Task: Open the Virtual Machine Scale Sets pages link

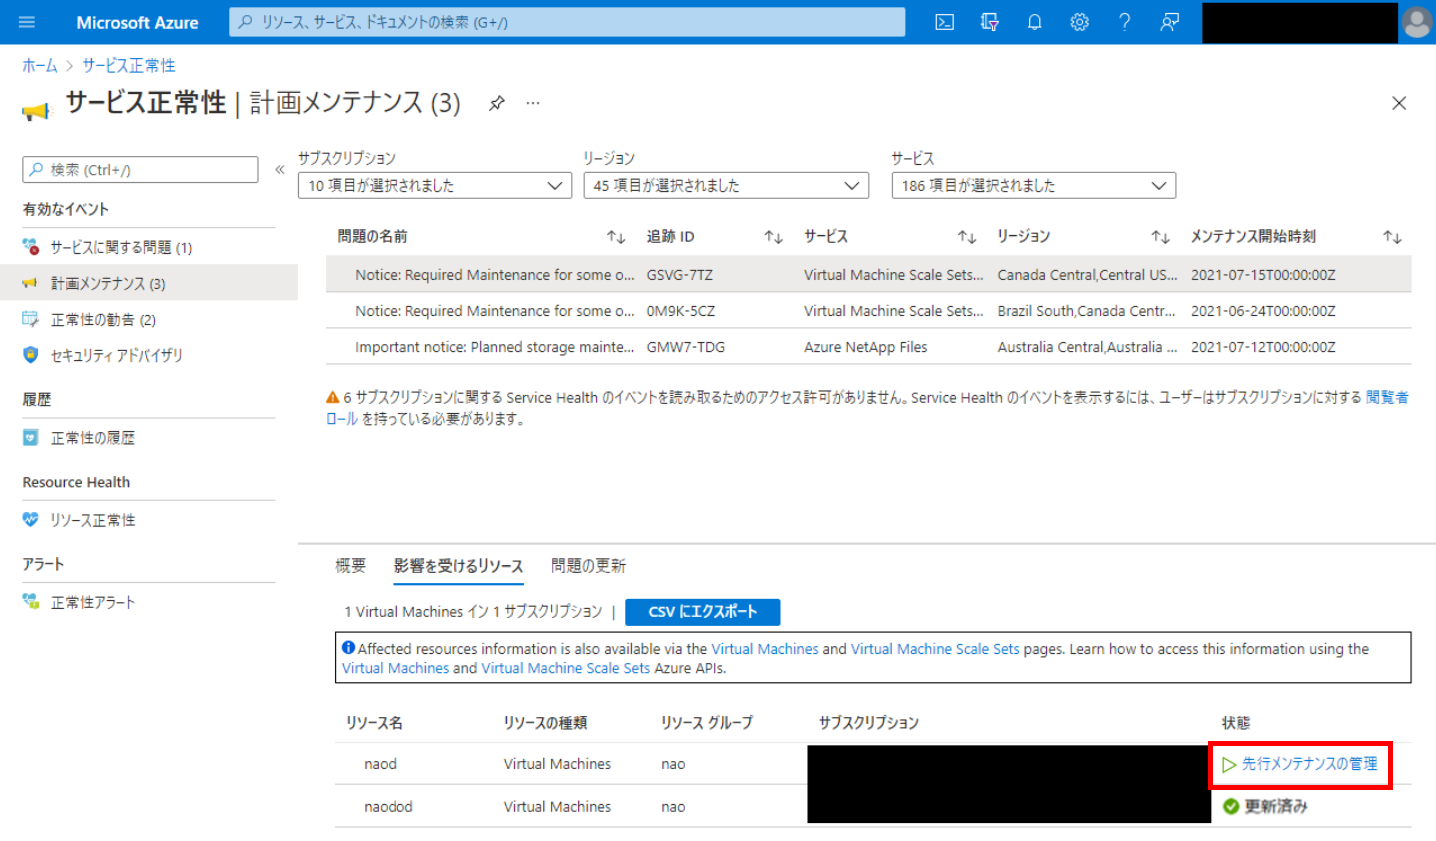Action: pyautogui.click(x=935, y=649)
